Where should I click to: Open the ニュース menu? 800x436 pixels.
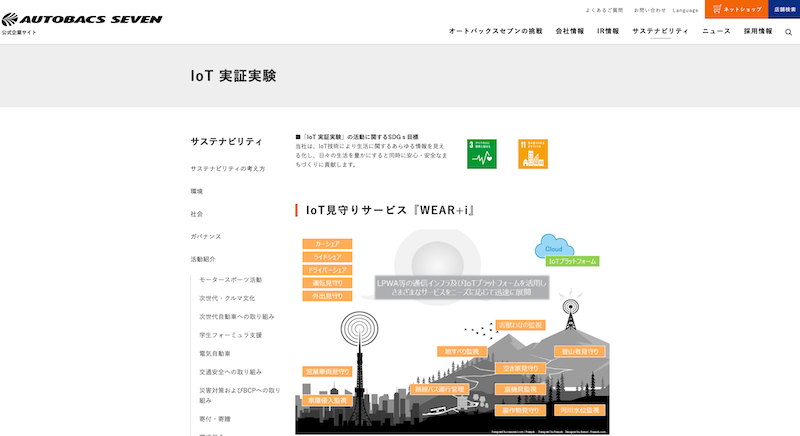click(716, 31)
